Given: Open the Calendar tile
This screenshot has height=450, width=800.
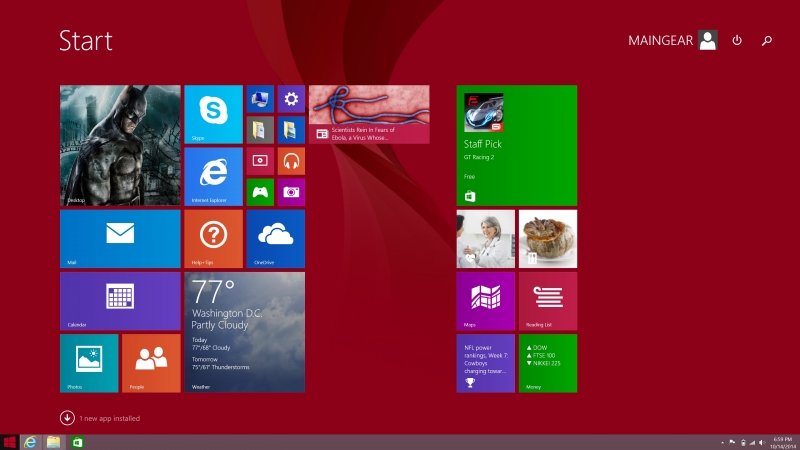Looking at the screenshot, I should (120, 301).
